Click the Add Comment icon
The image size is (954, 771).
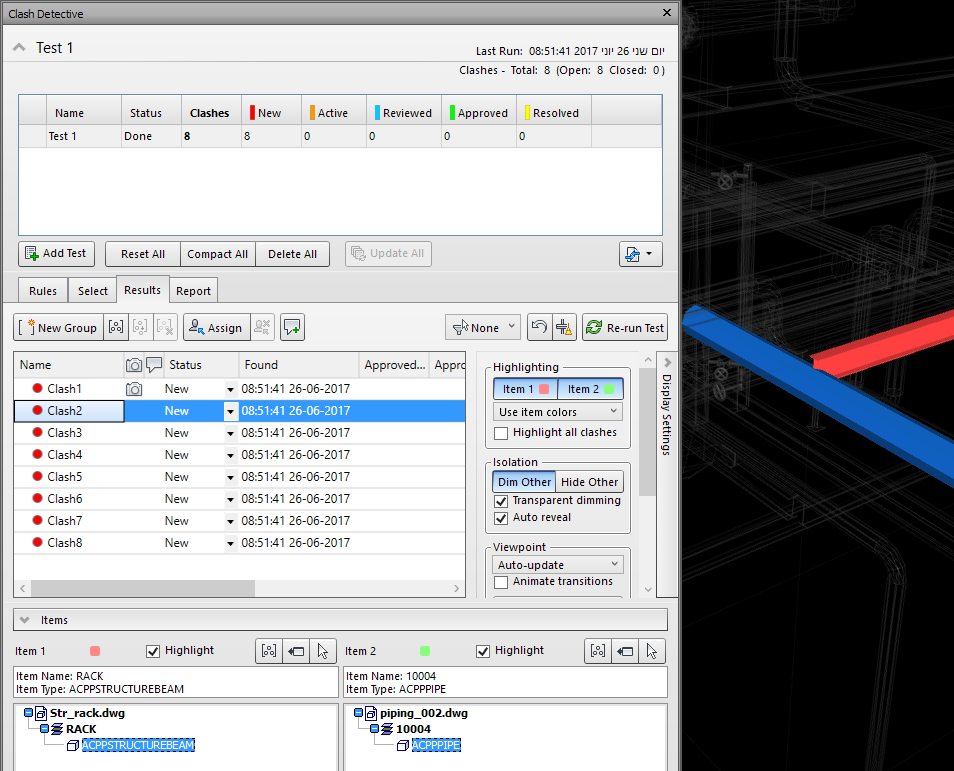tap(293, 327)
